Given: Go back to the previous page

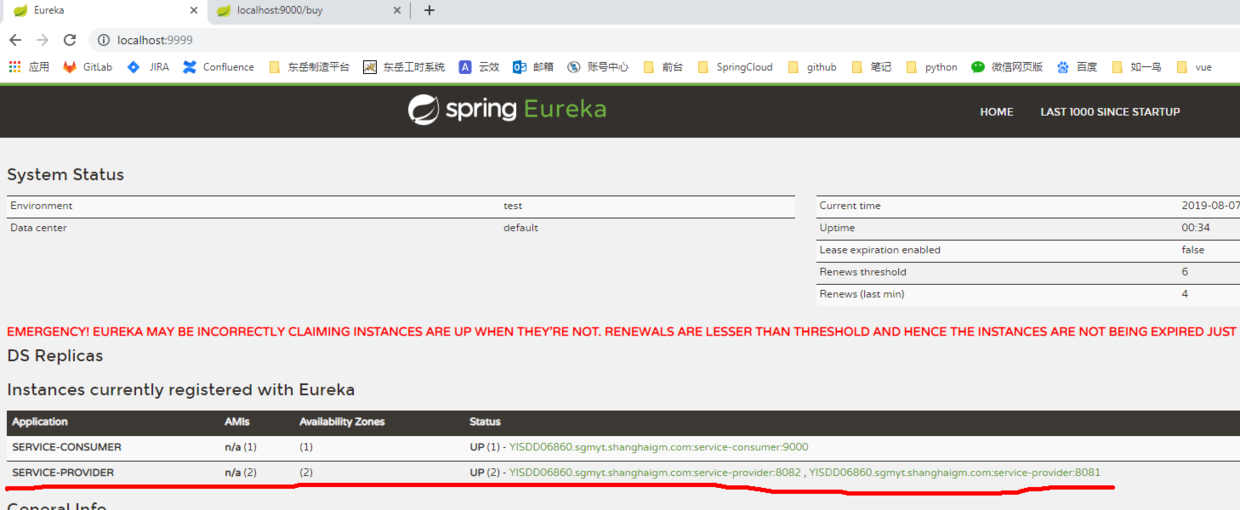Looking at the screenshot, I should 15,40.
